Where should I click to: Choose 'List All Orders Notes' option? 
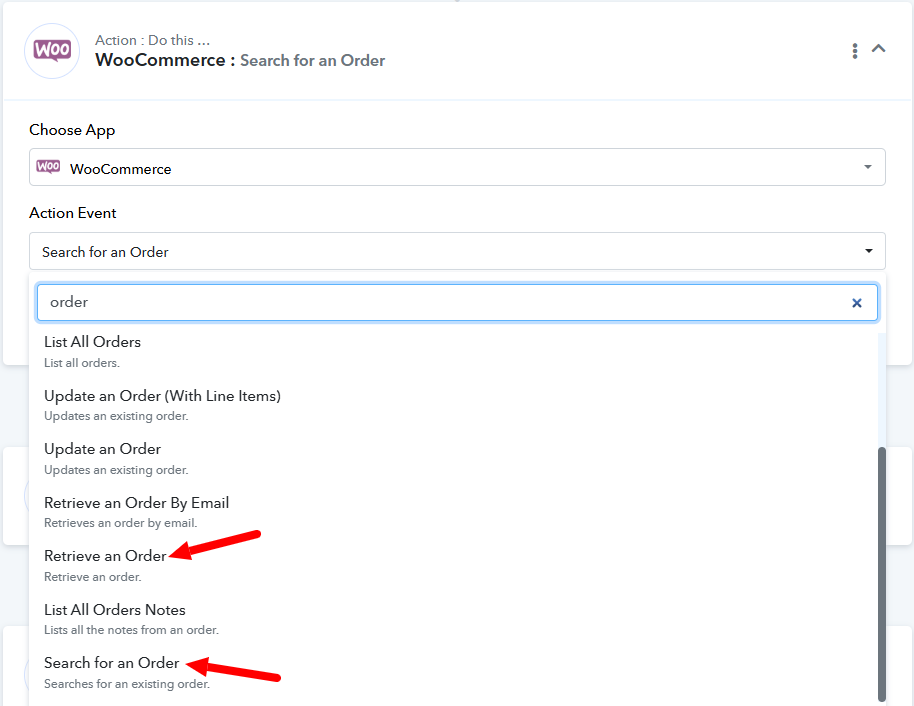coord(115,610)
